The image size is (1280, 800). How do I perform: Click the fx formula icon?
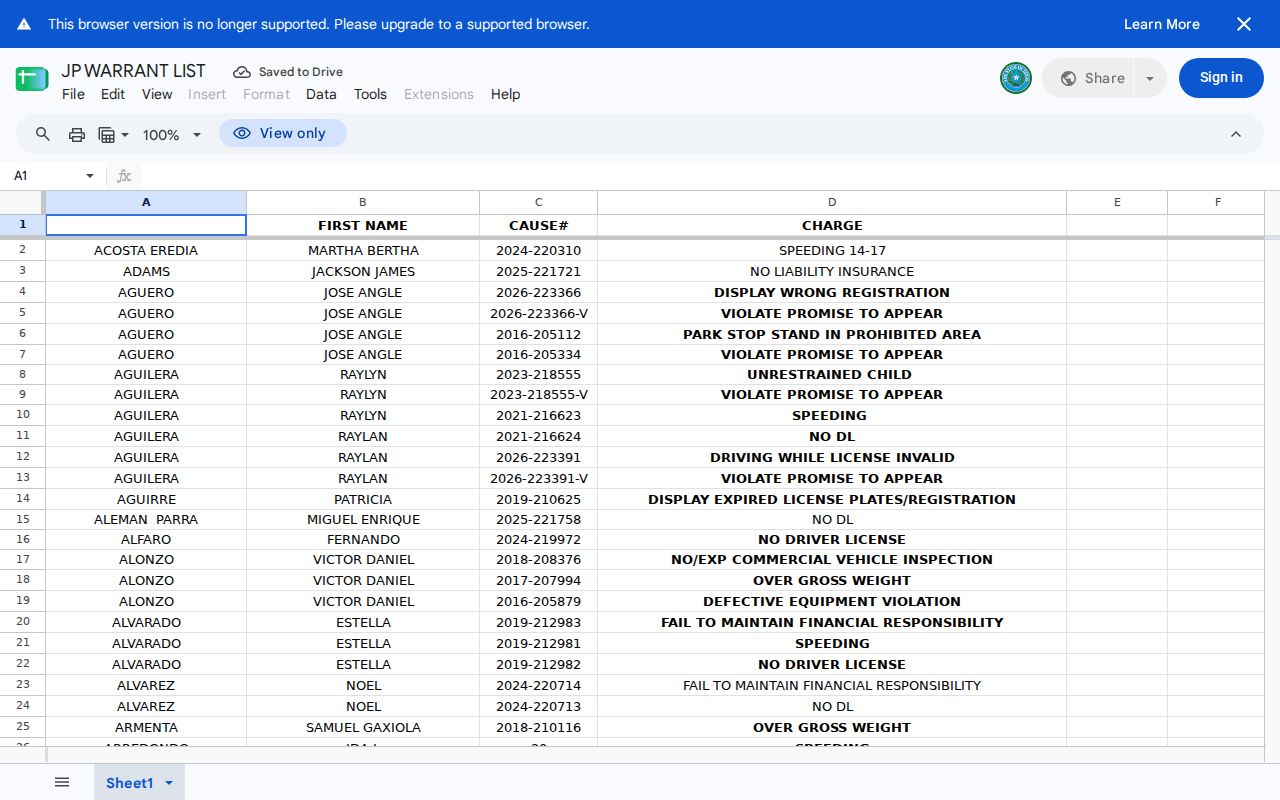click(x=124, y=176)
